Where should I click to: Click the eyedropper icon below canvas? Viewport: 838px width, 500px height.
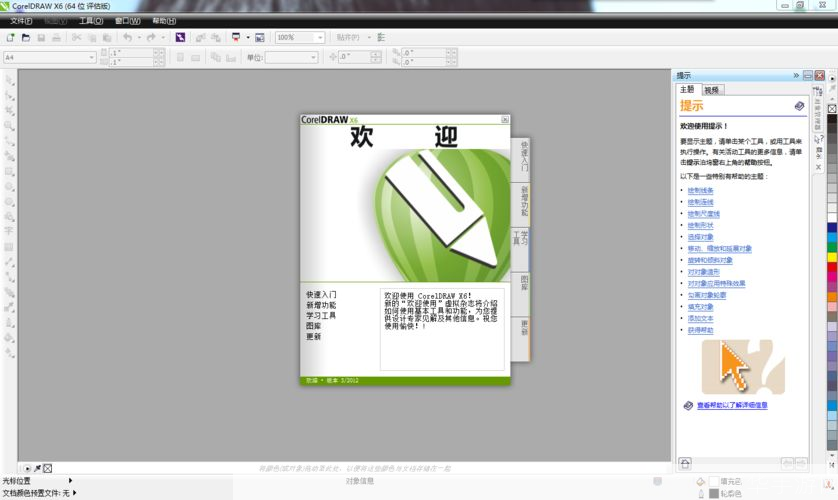37,468
